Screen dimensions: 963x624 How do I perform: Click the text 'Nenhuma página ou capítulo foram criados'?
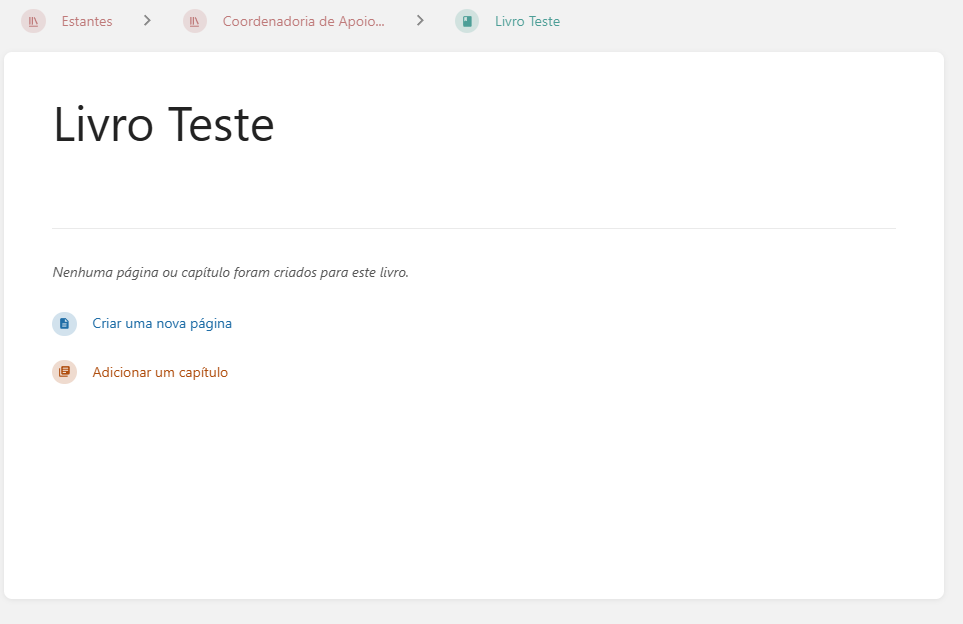pos(185,272)
